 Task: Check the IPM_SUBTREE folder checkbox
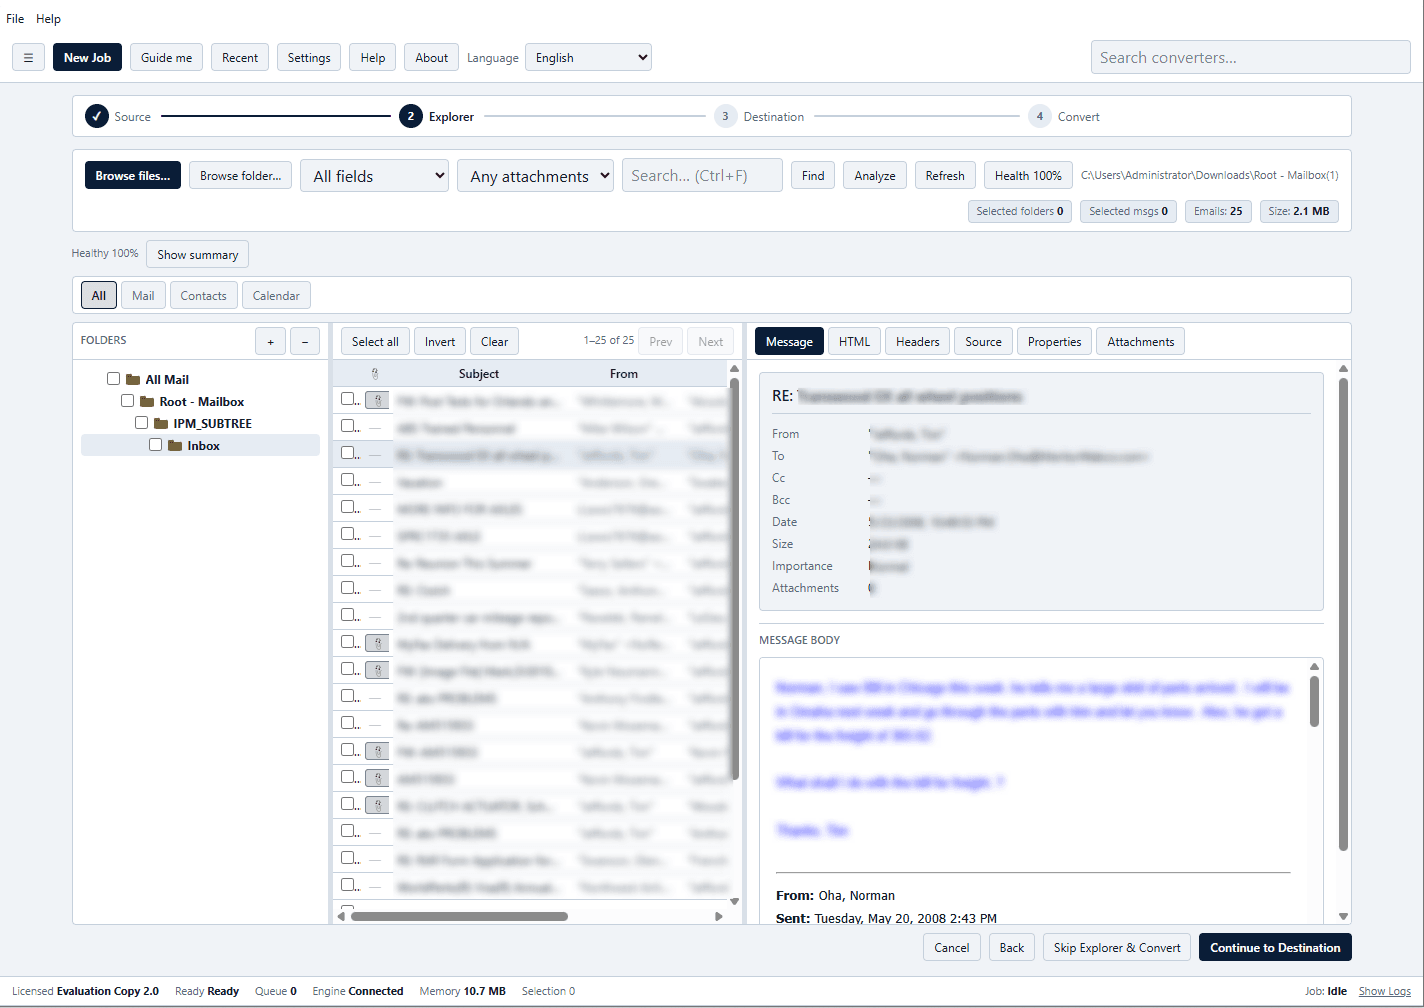coord(142,423)
